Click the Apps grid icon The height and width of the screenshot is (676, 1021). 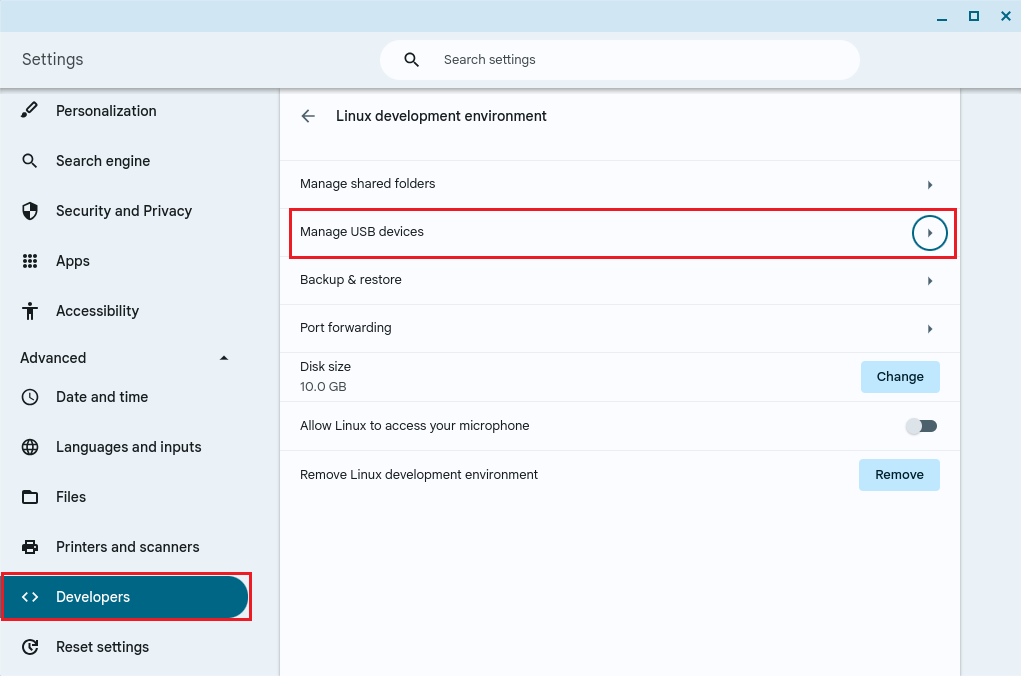point(30,261)
